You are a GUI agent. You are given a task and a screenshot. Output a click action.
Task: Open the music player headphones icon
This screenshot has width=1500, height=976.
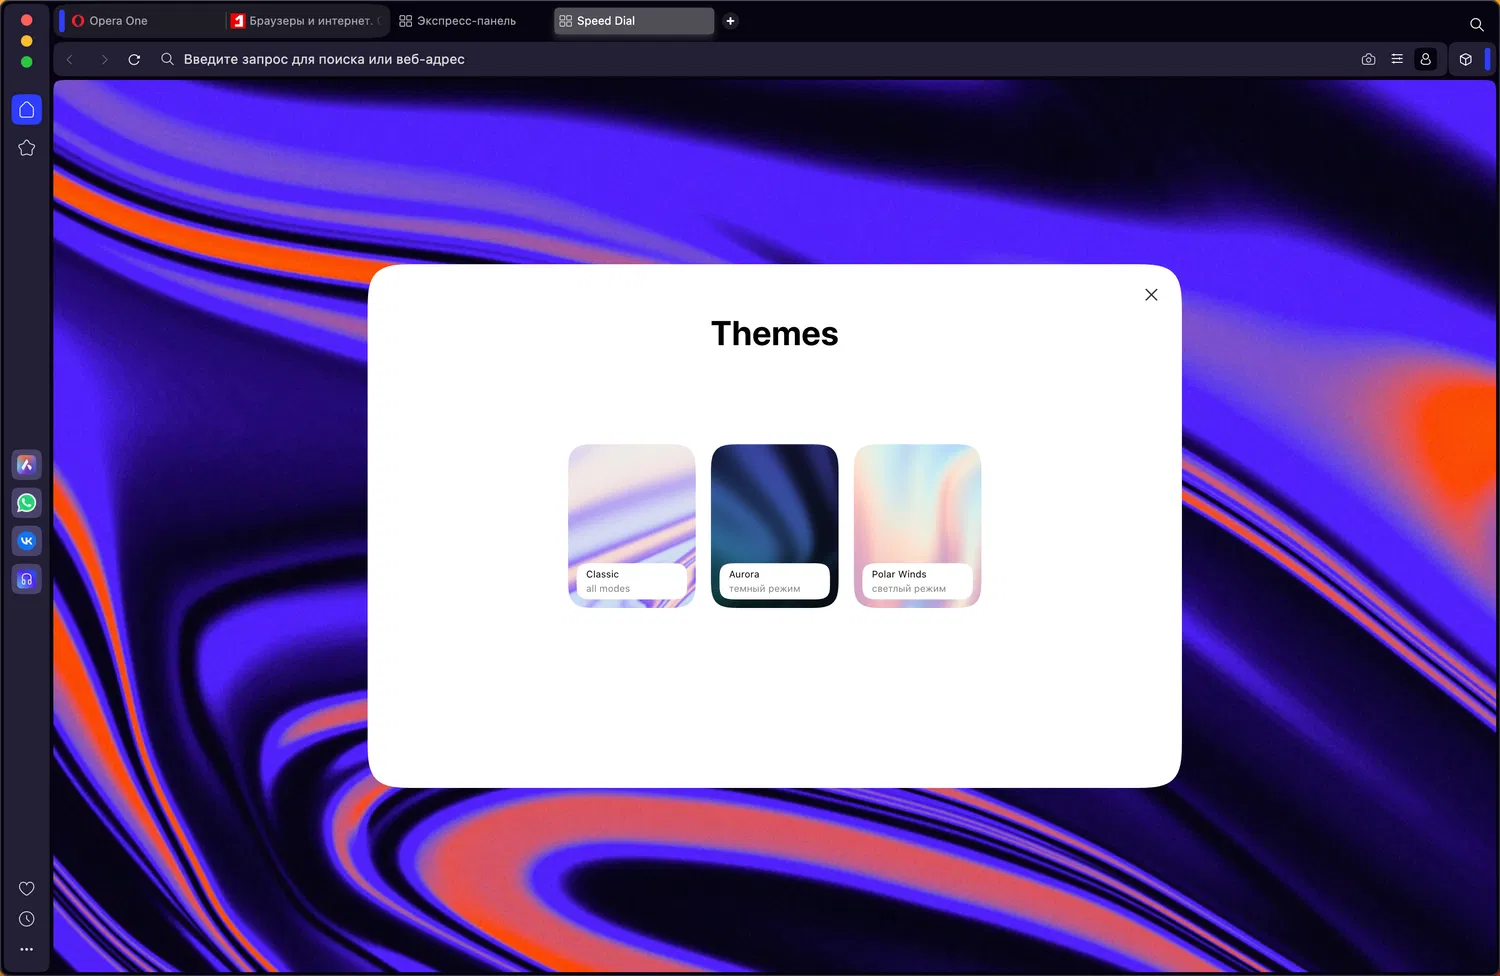coord(27,579)
